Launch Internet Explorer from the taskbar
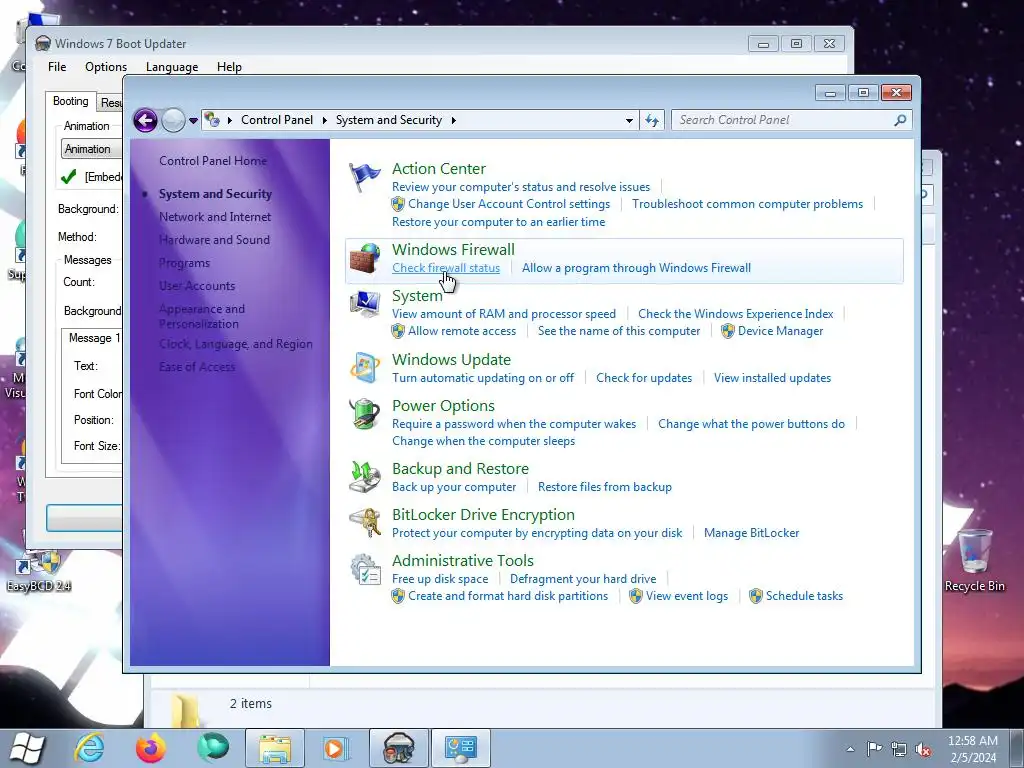Image resolution: width=1024 pixels, height=768 pixels. pos(89,748)
